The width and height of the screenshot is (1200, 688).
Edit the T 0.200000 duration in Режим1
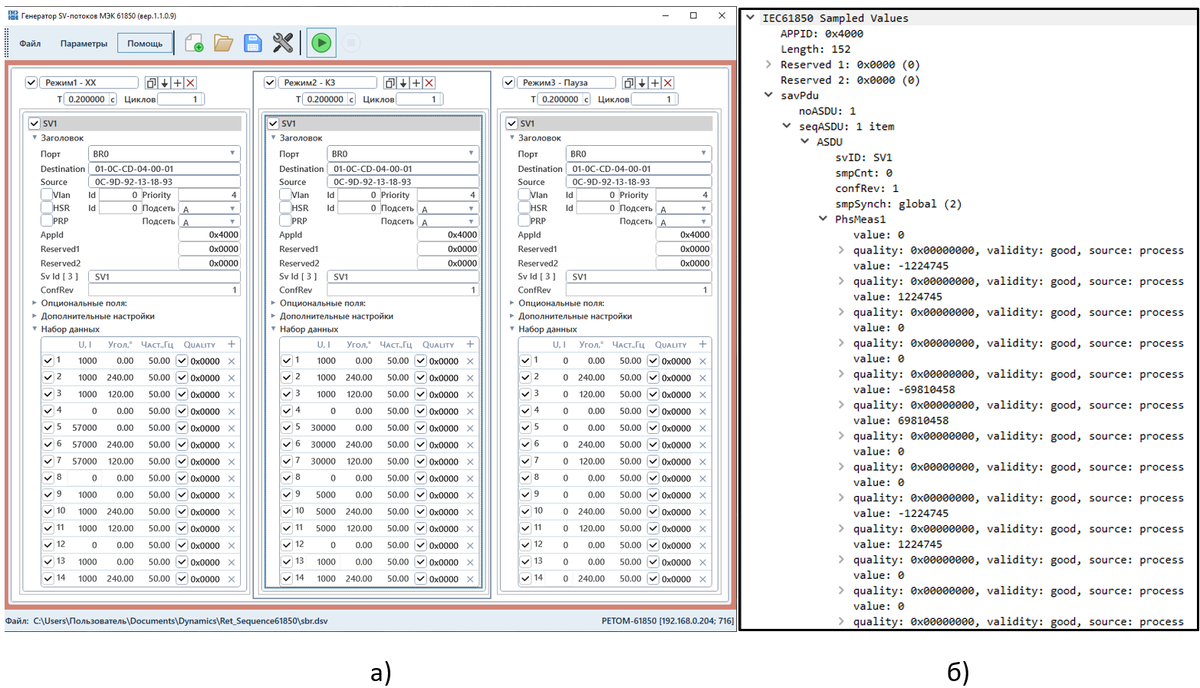click(92, 99)
